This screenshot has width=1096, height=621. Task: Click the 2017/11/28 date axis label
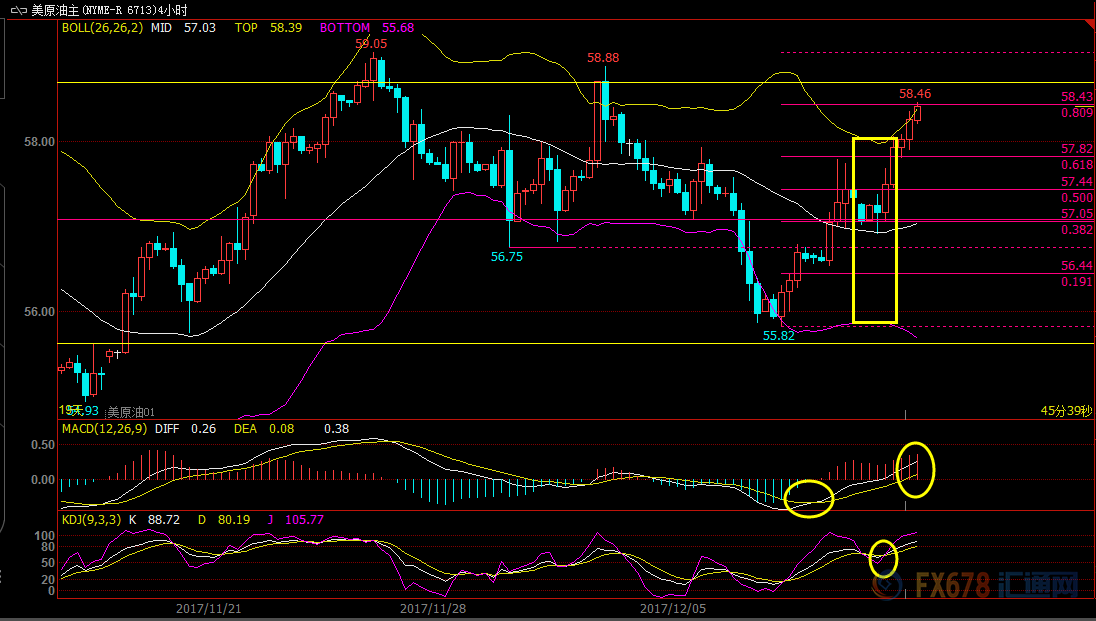tap(433, 609)
